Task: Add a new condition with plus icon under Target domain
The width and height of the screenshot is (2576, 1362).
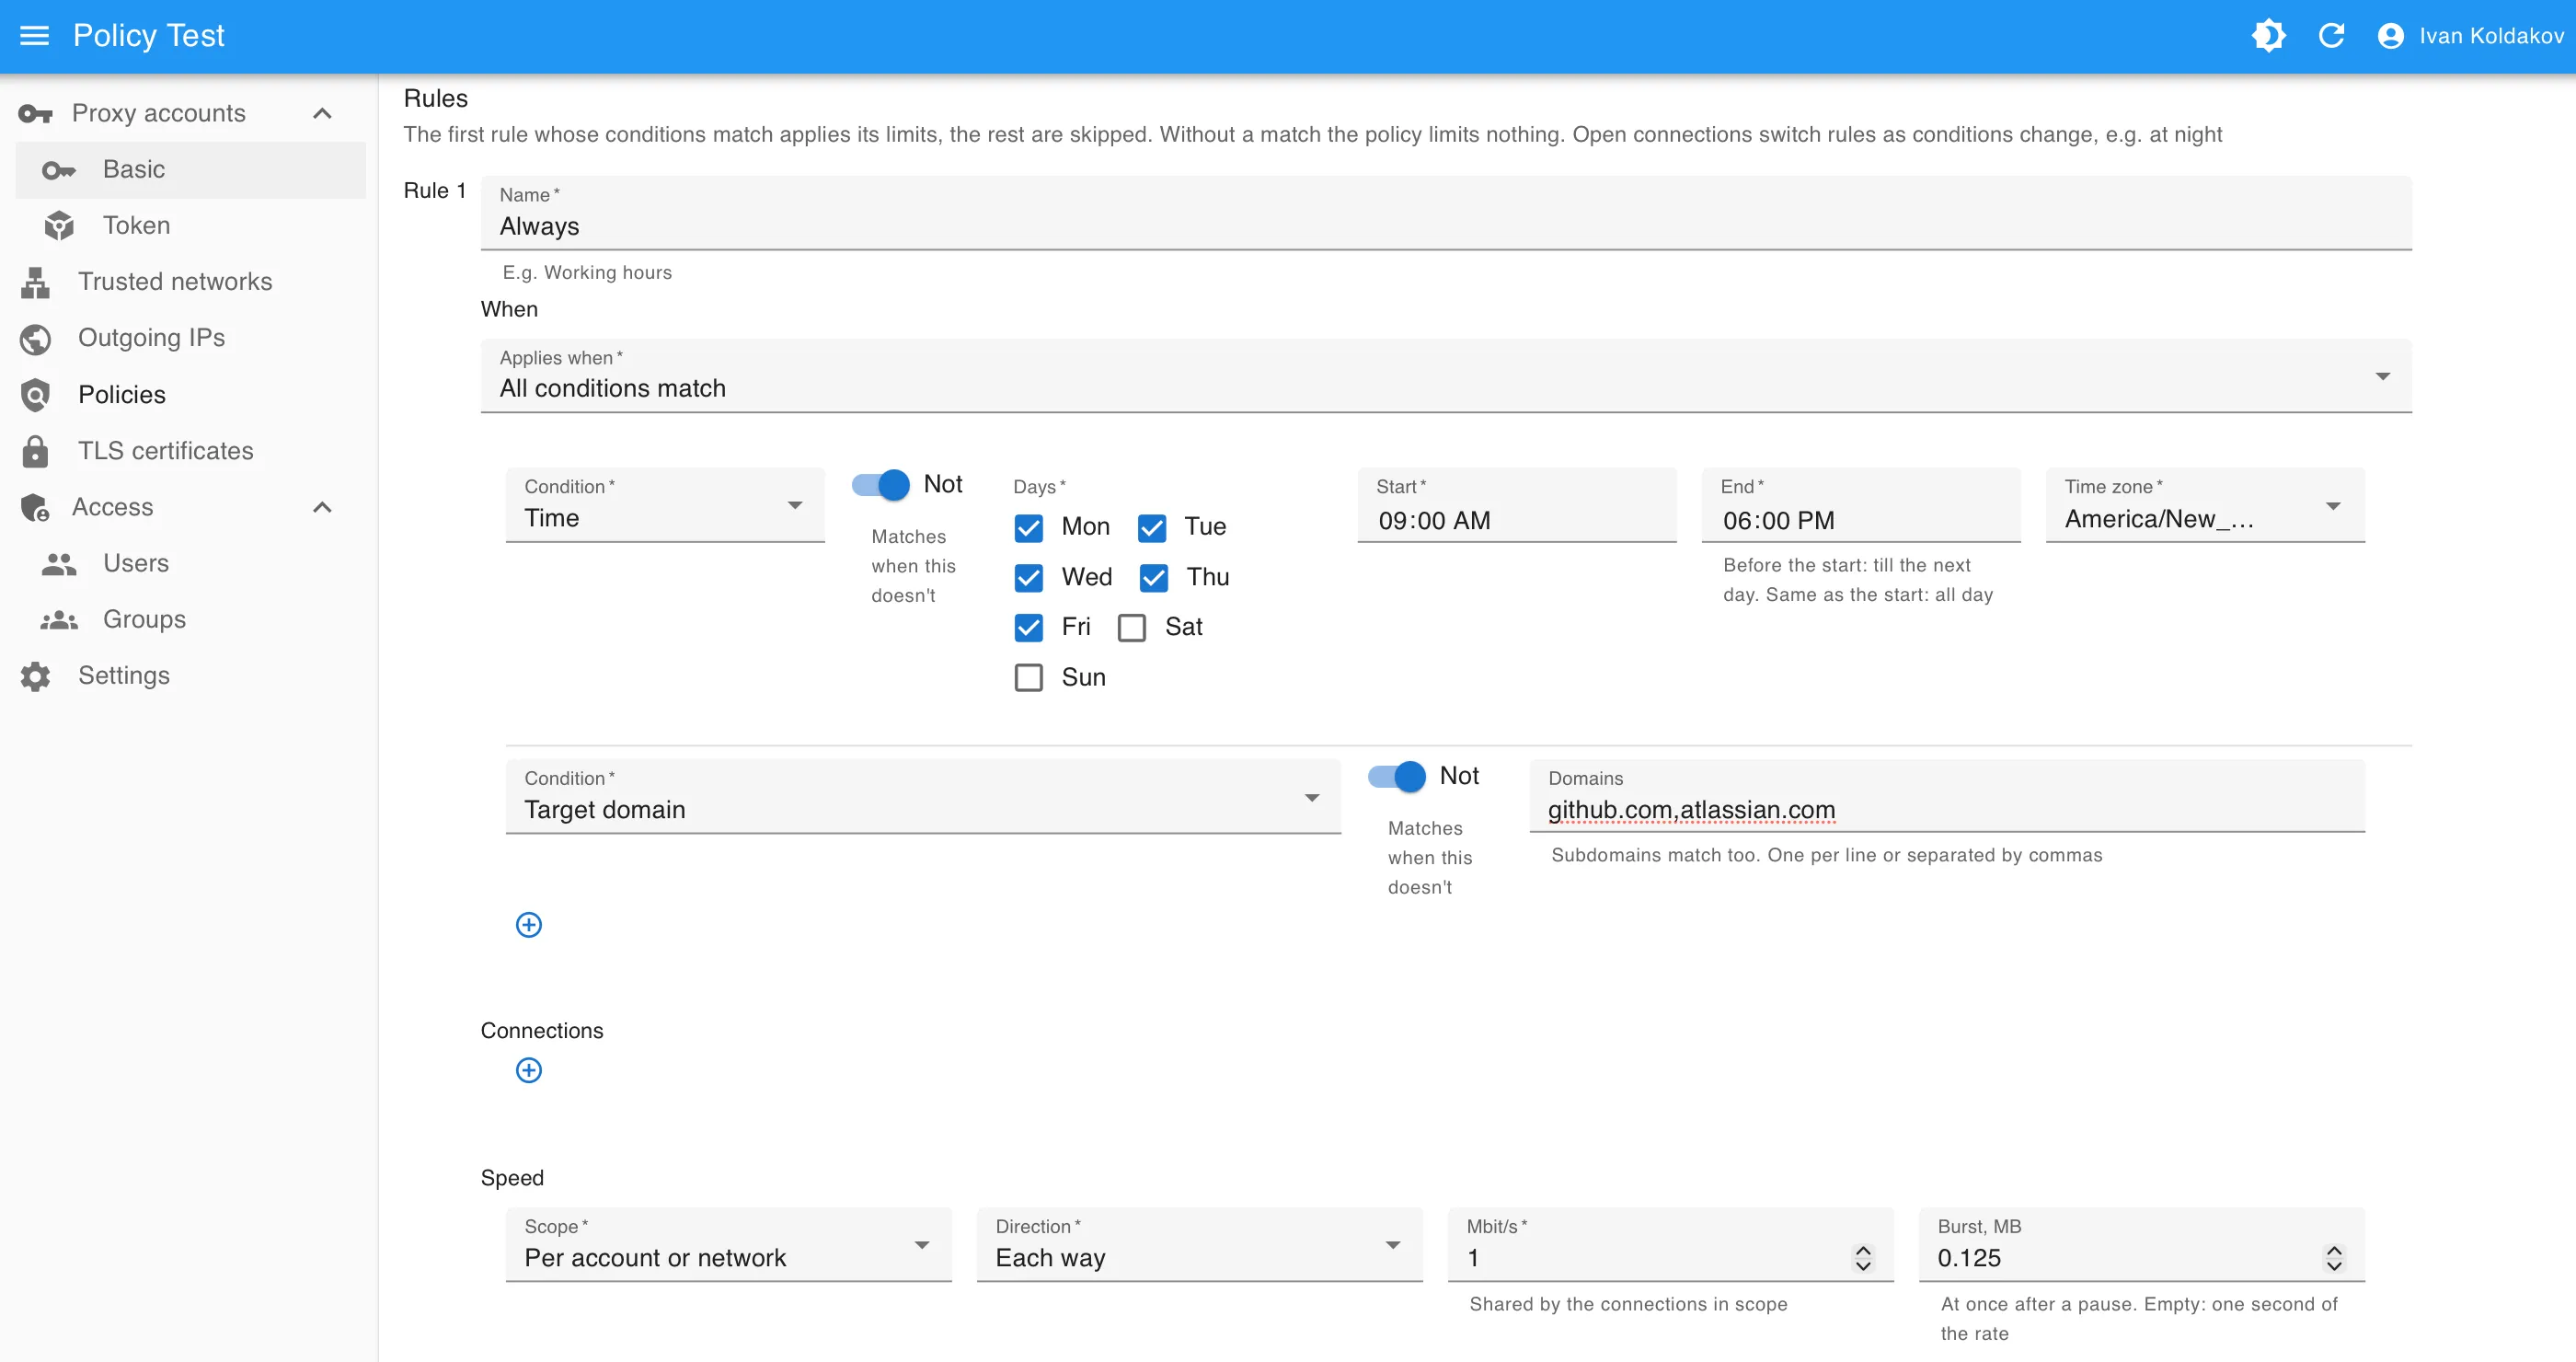Action: click(x=529, y=924)
